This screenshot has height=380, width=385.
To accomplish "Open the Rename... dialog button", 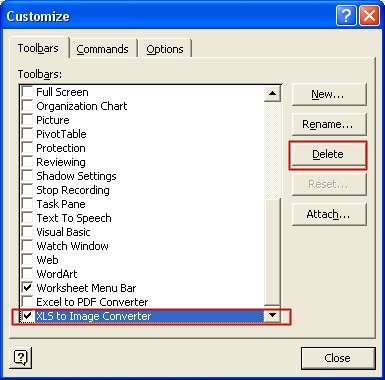I will point(328,124).
